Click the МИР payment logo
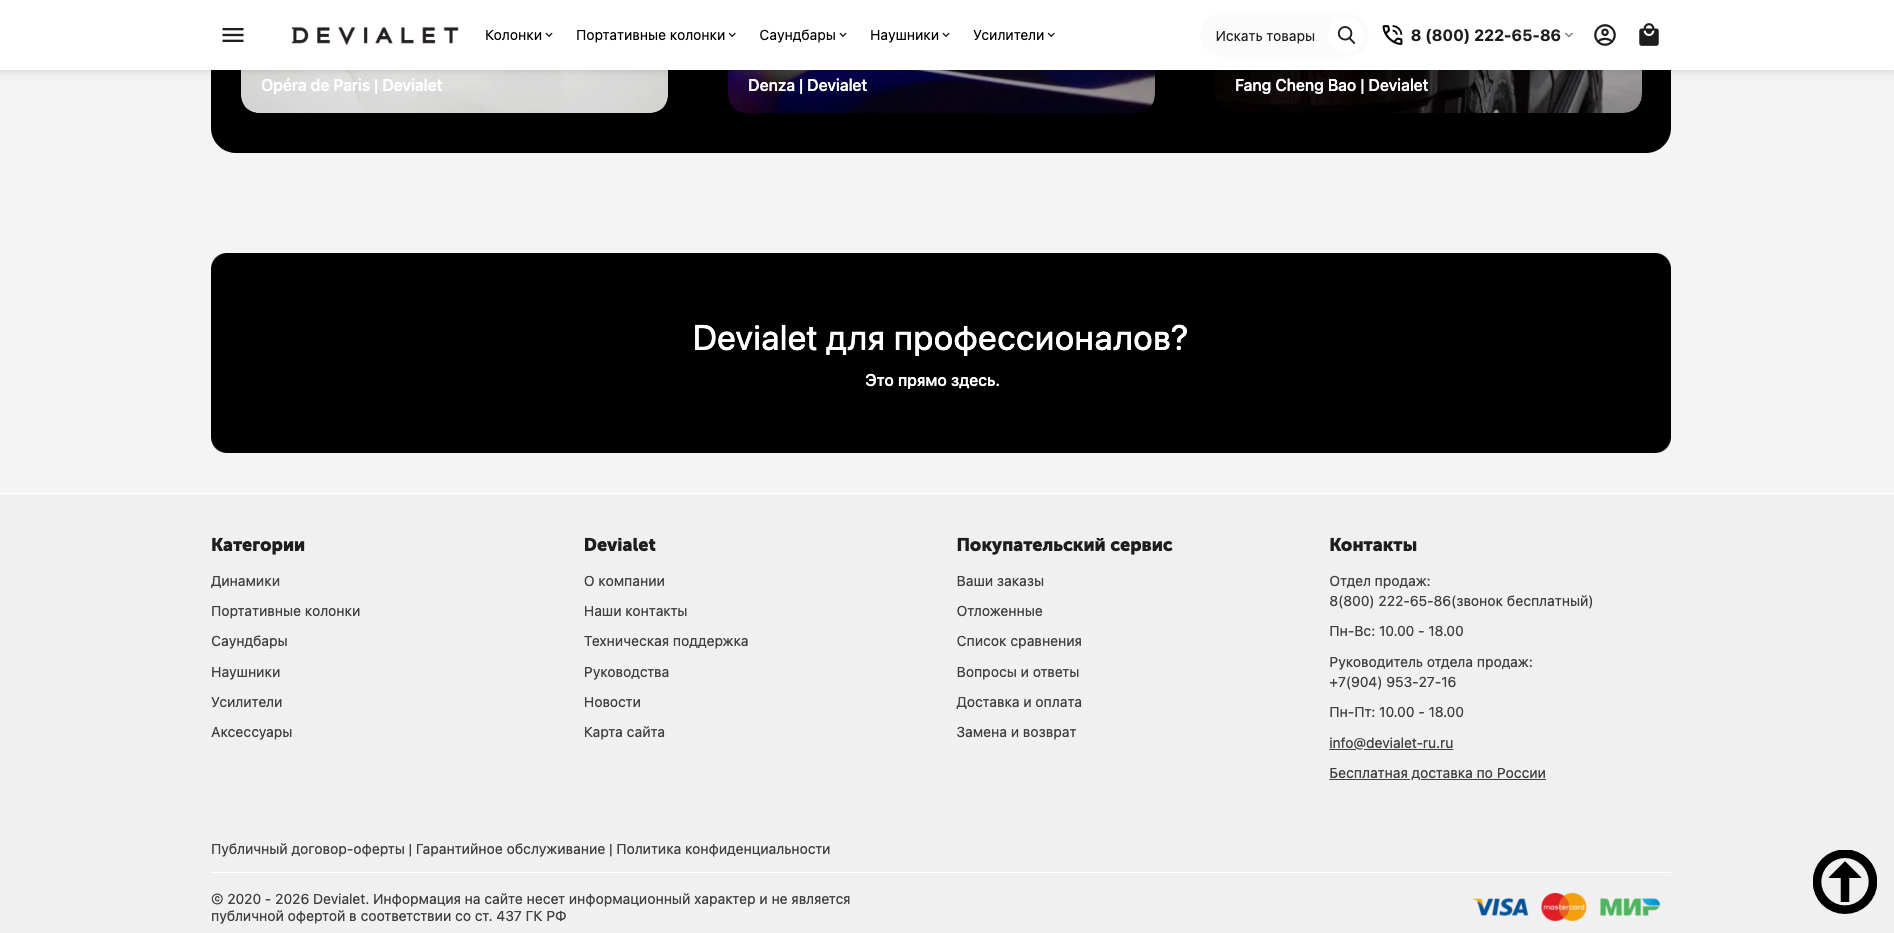 point(1630,907)
